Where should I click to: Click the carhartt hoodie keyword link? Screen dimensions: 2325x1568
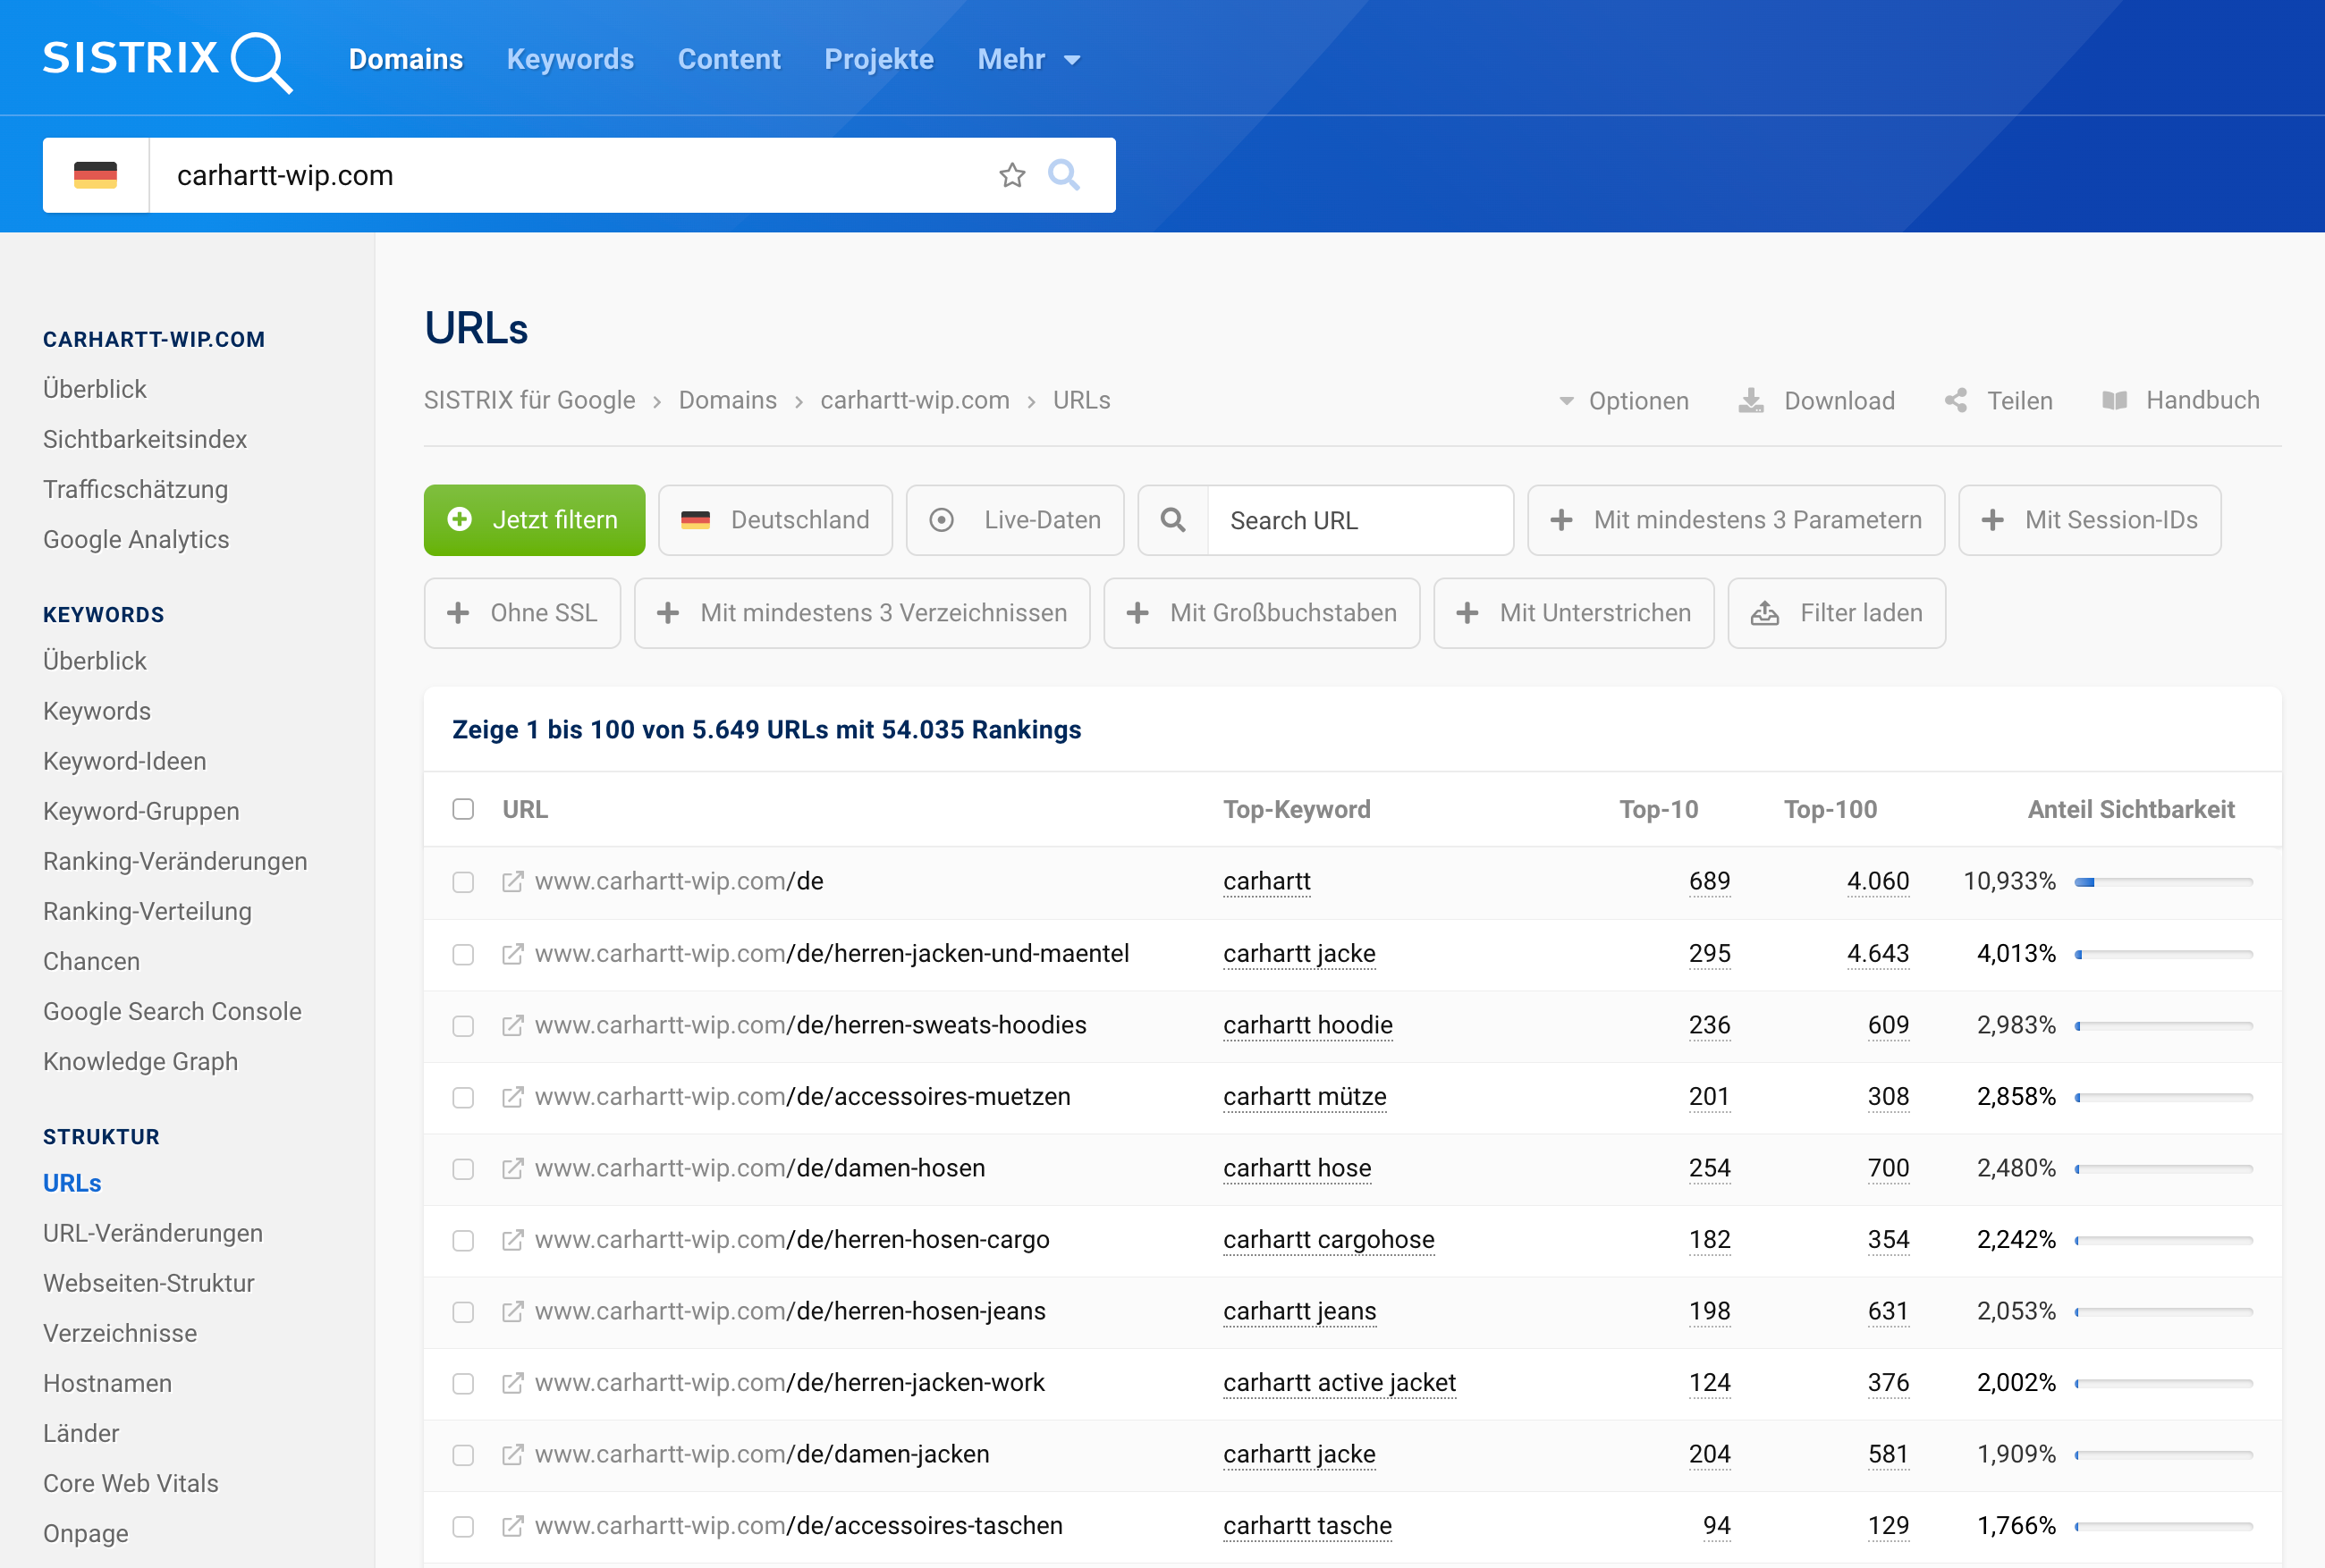coord(1308,1025)
